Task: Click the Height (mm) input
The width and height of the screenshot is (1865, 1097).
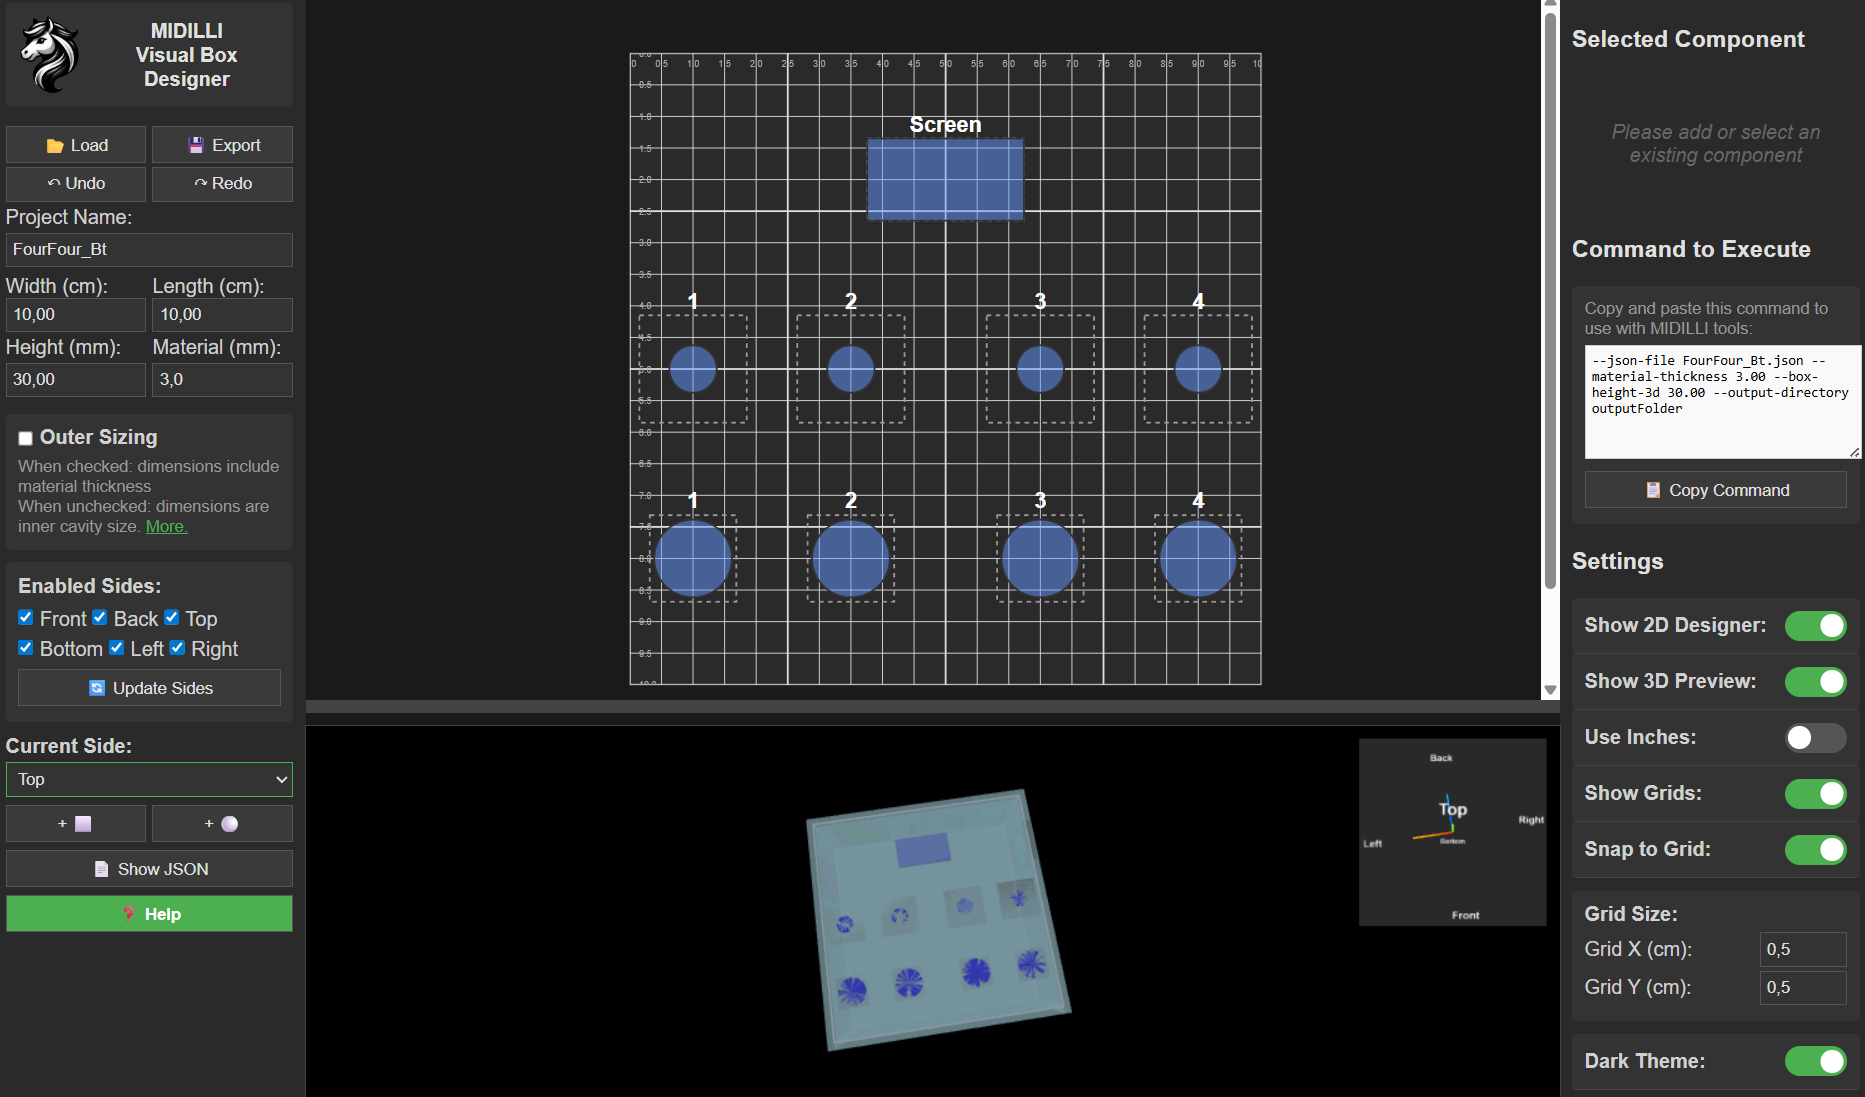Action: 76,380
